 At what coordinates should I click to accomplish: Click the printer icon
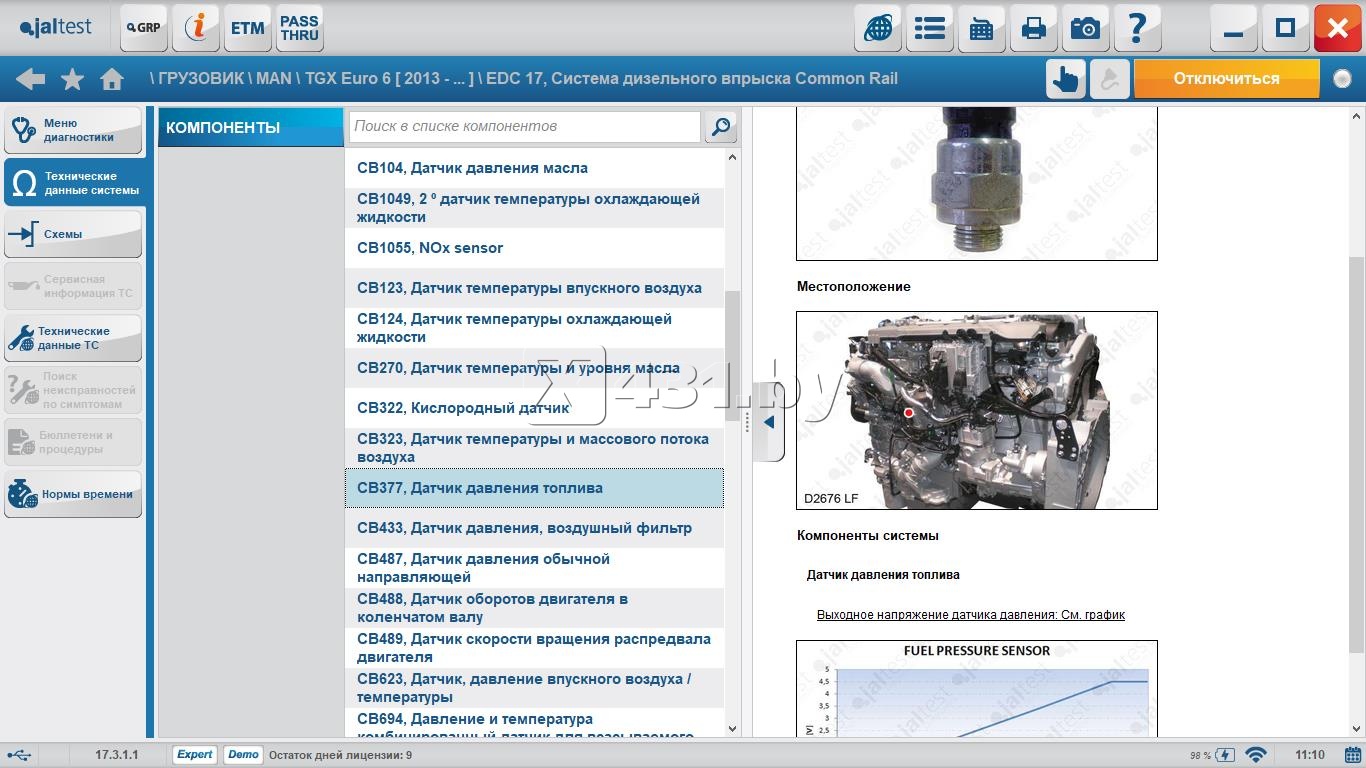point(1033,28)
